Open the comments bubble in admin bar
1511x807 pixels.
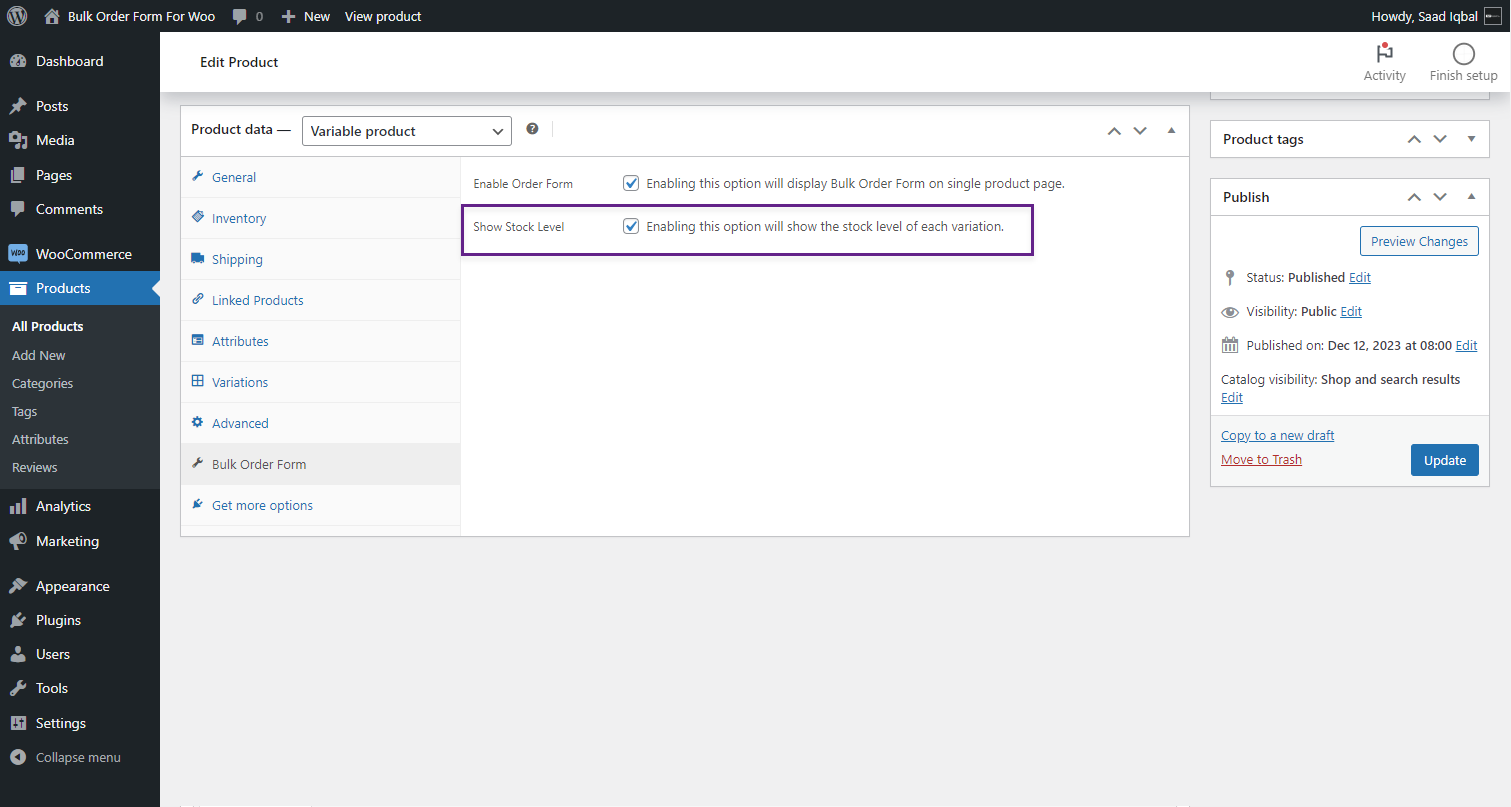coord(240,16)
